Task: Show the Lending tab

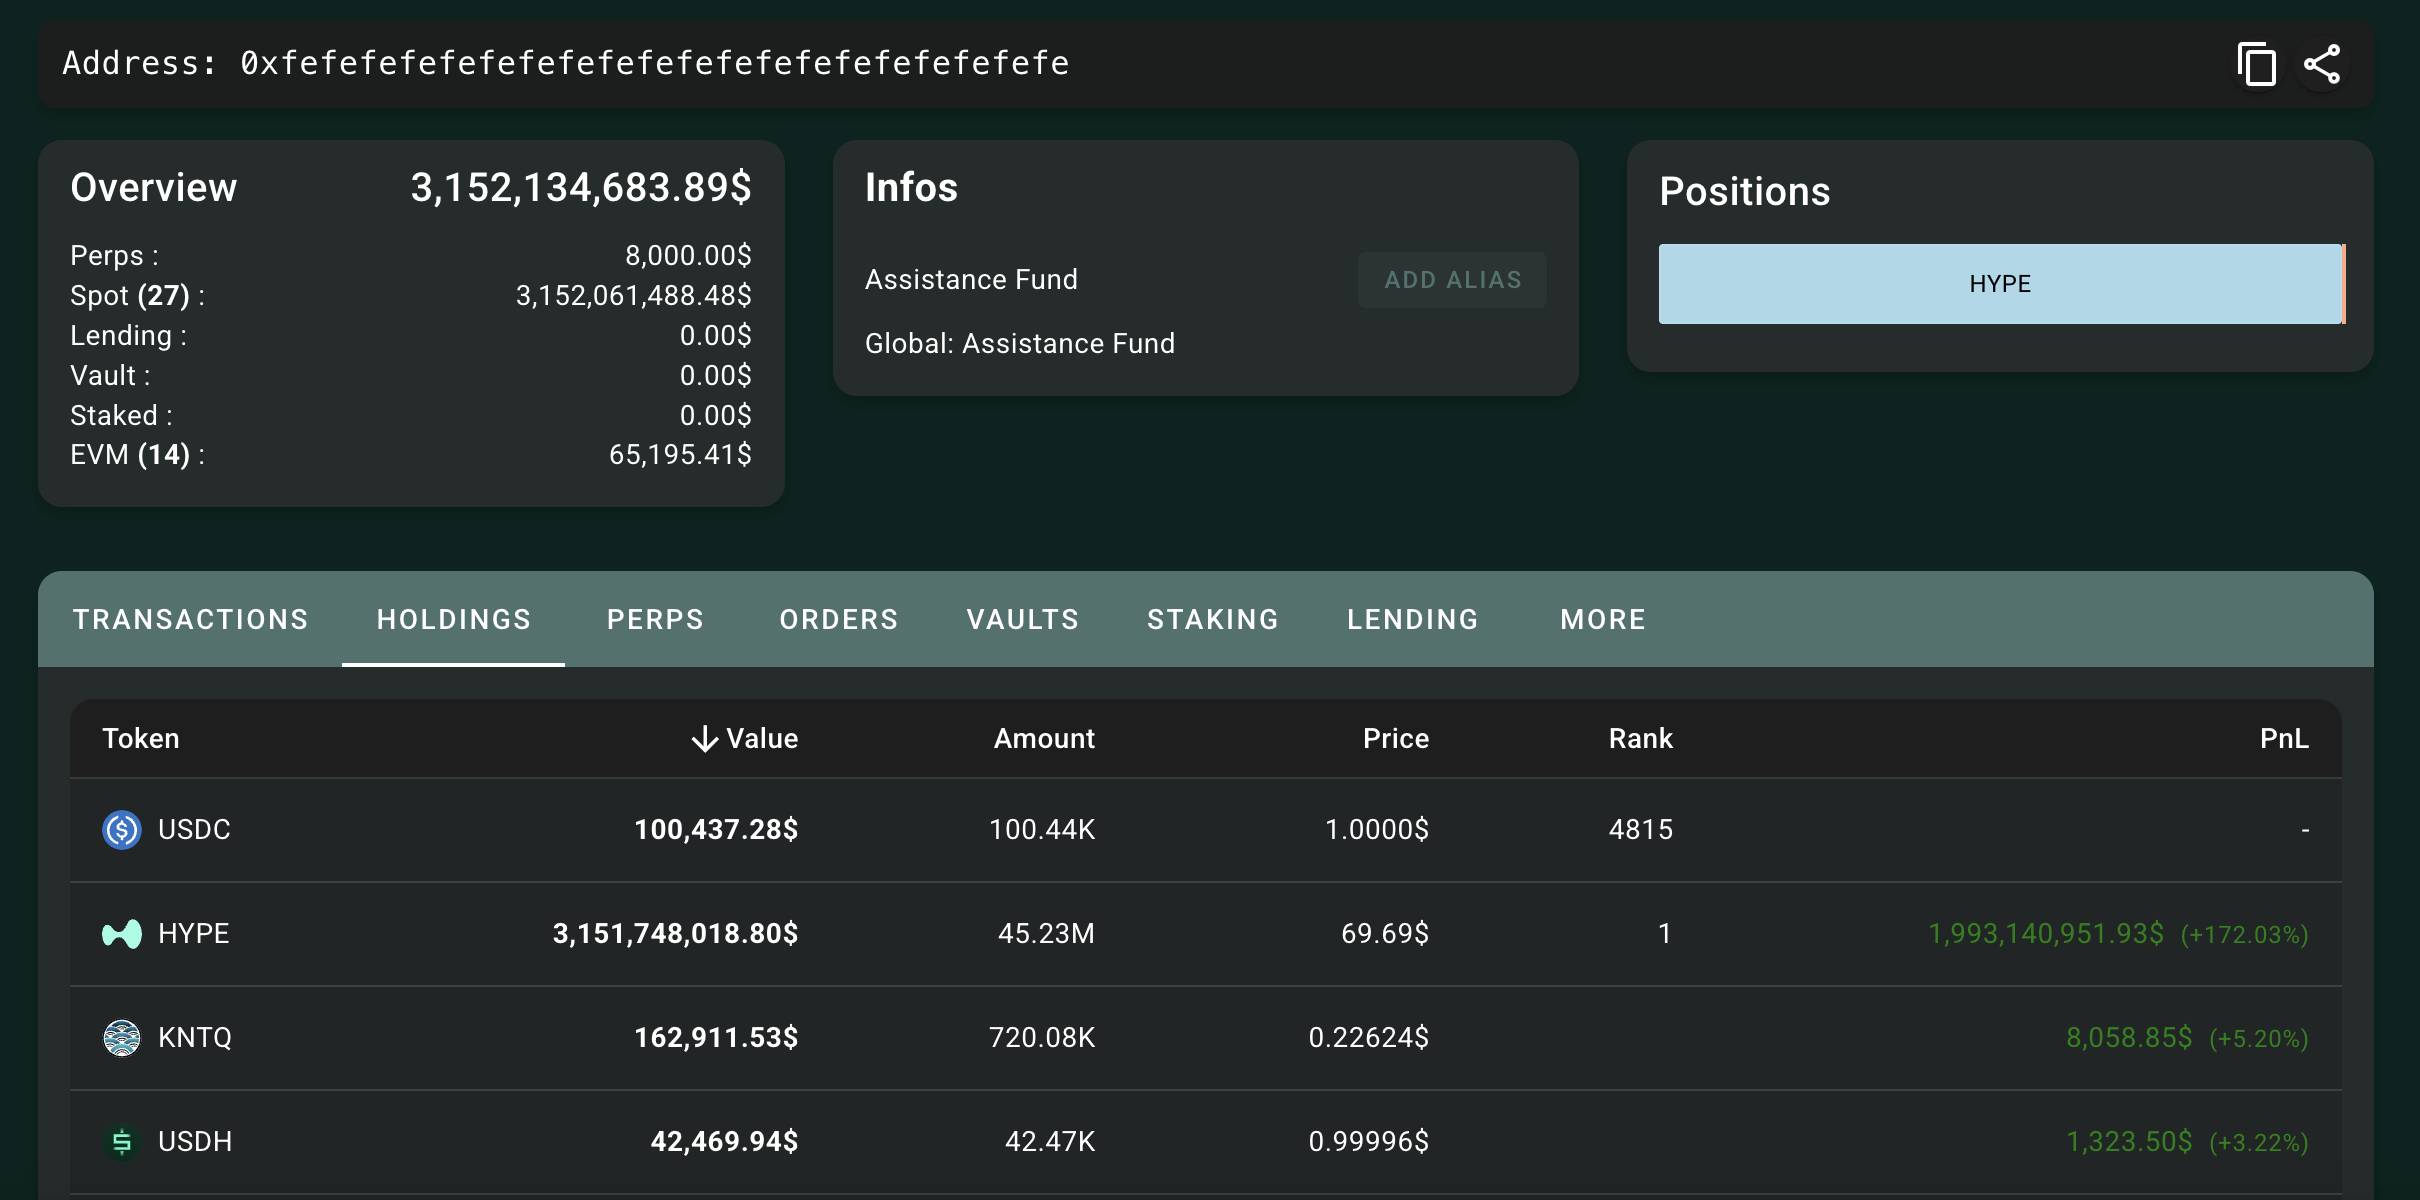Action: coord(1413,620)
